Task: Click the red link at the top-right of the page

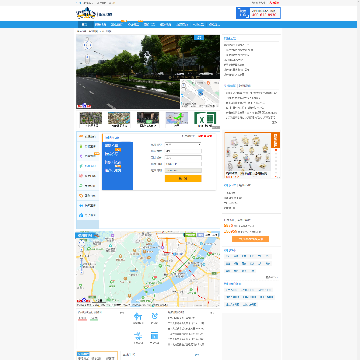Action: pos(274,3)
